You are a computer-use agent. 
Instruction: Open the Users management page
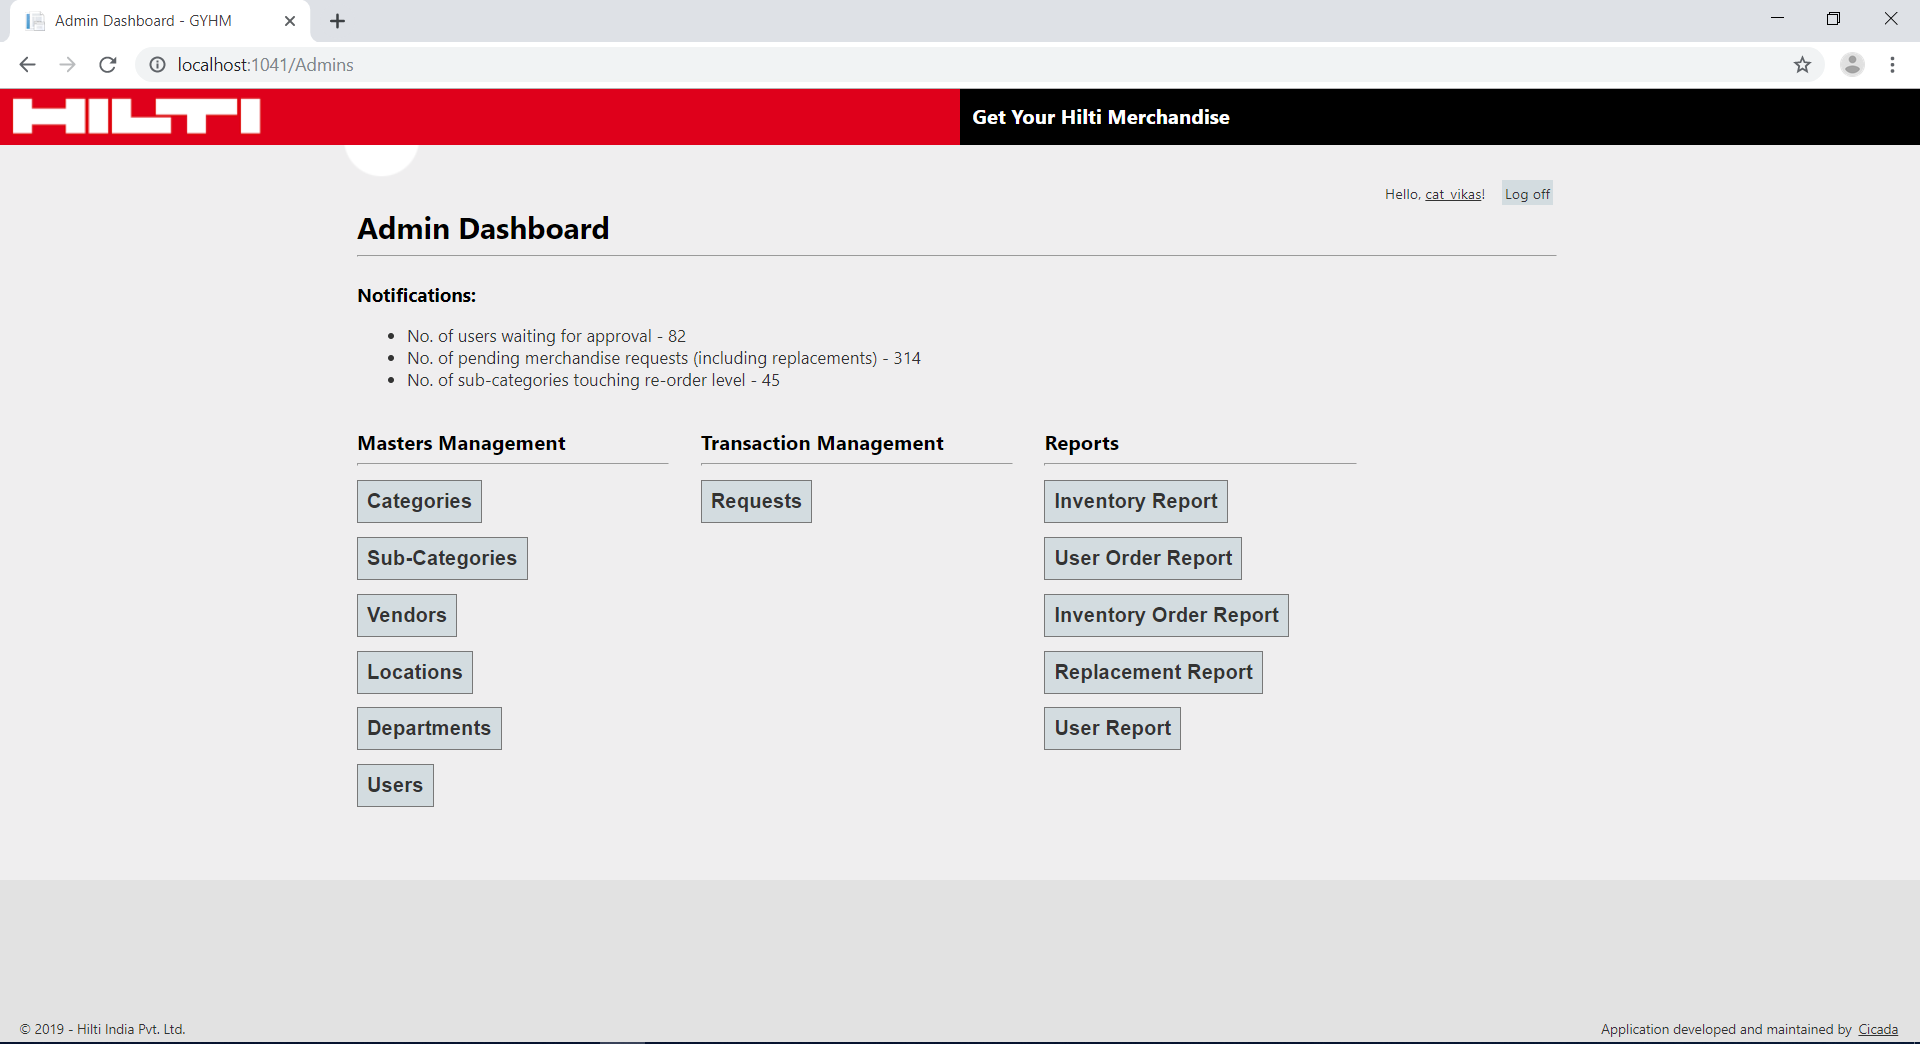point(395,785)
